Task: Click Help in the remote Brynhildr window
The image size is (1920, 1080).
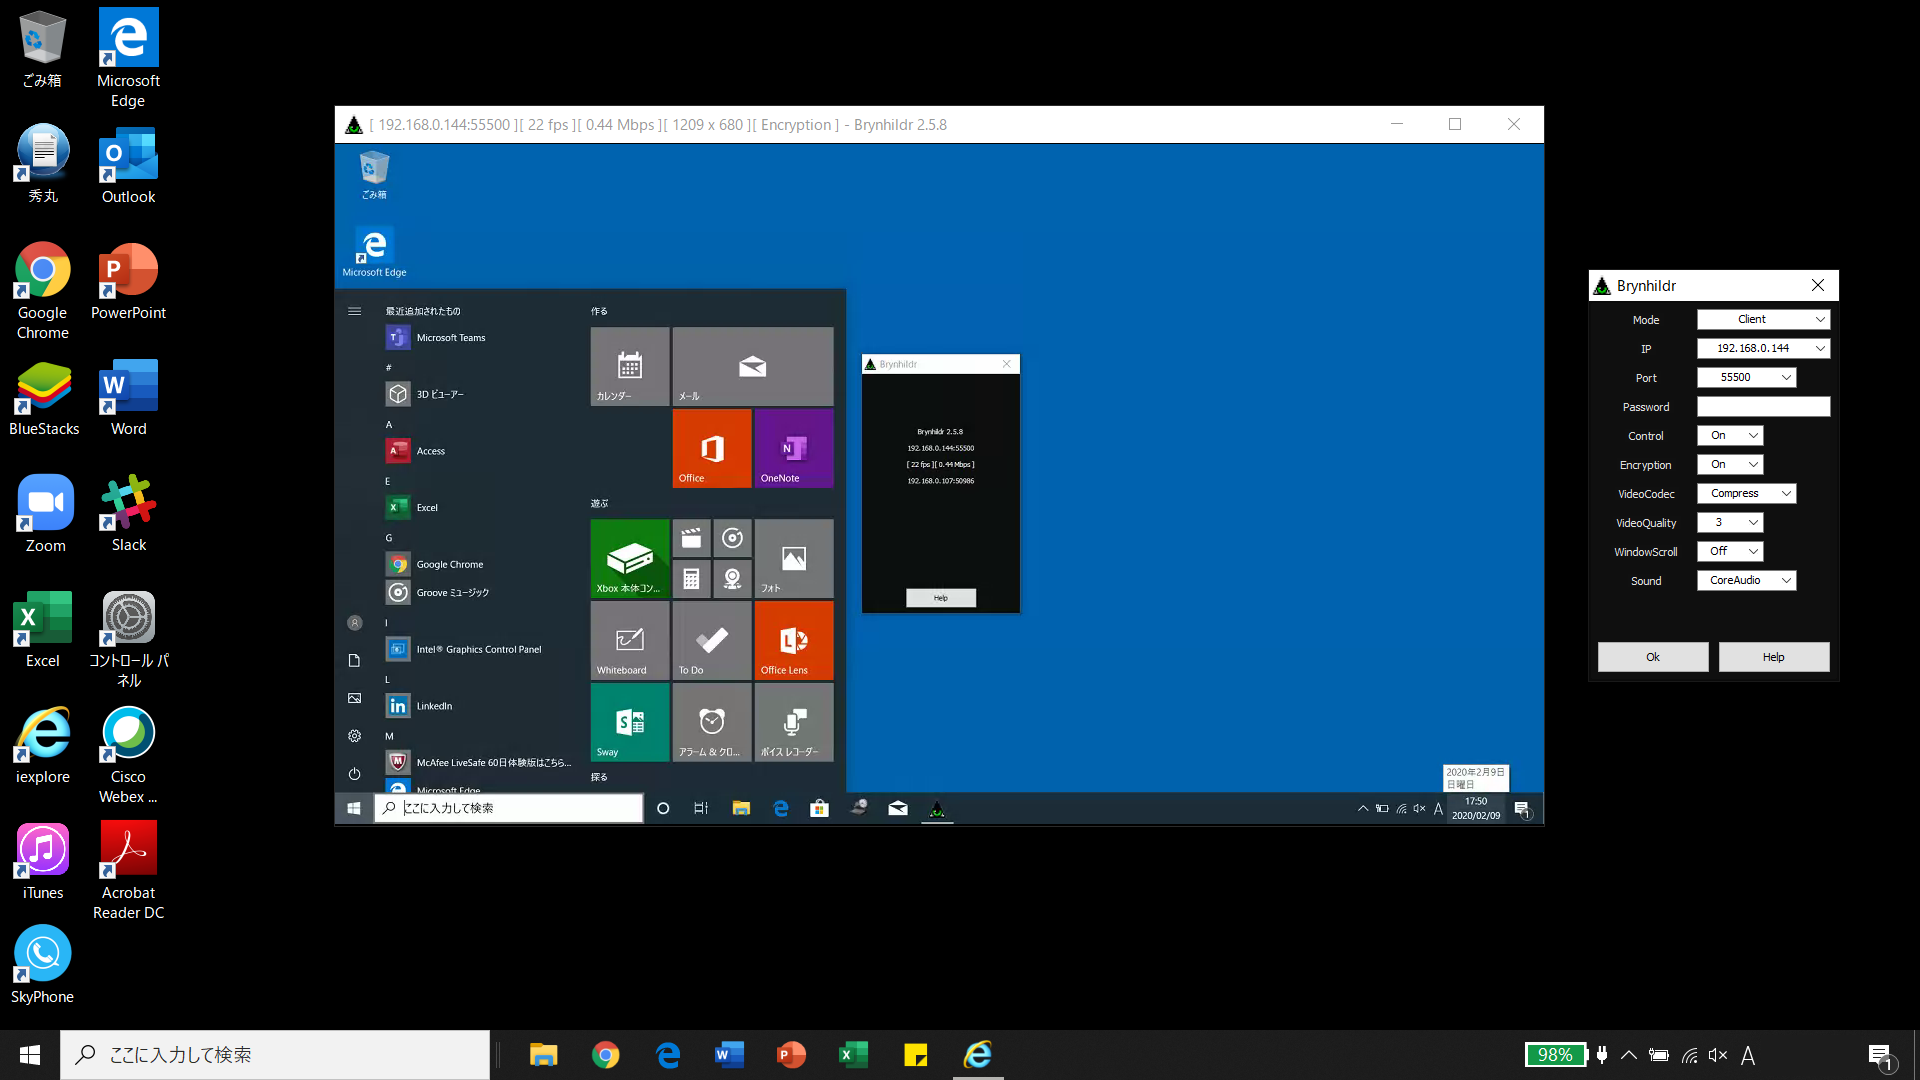Action: click(941, 598)
